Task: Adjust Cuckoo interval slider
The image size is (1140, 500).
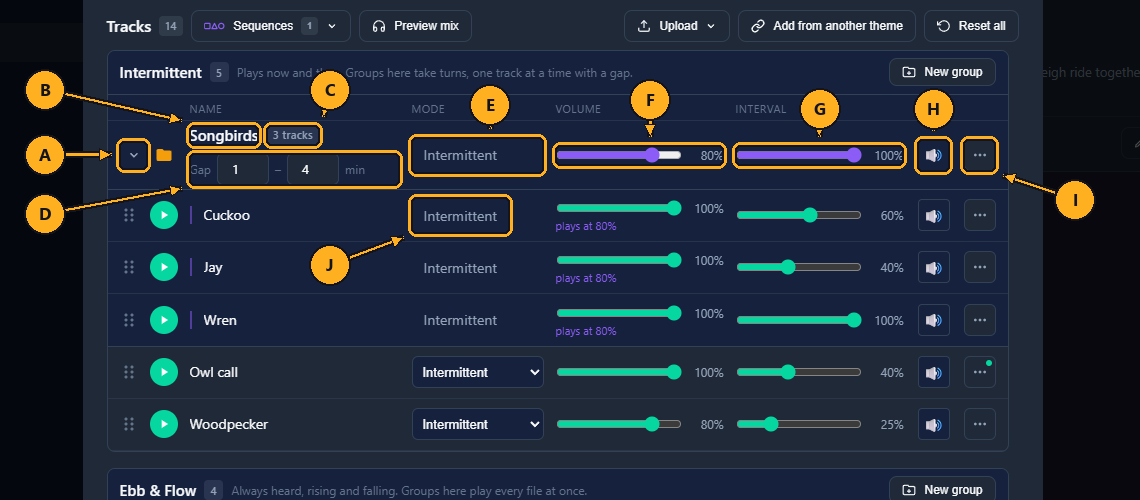Action: 799,215
